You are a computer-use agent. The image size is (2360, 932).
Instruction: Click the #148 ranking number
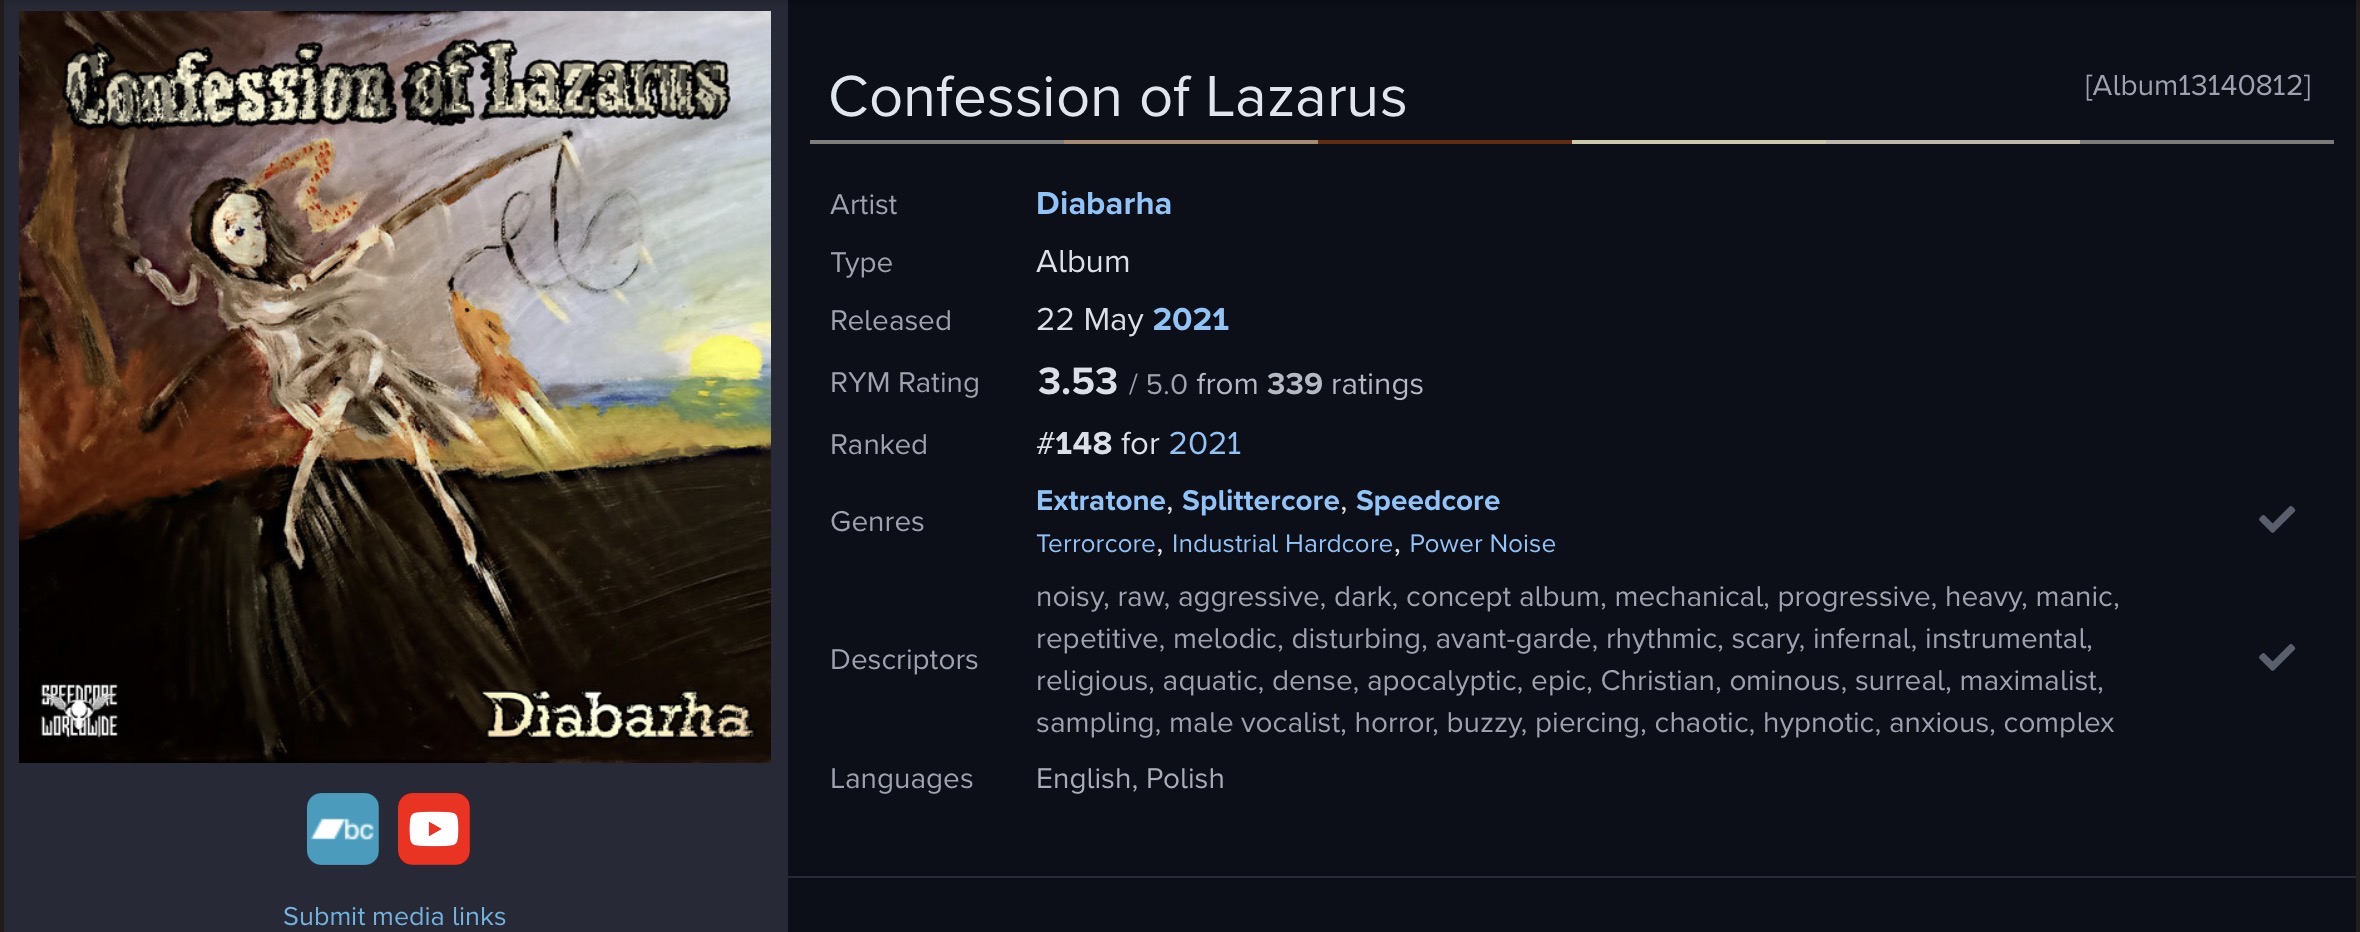[1074, 444]
